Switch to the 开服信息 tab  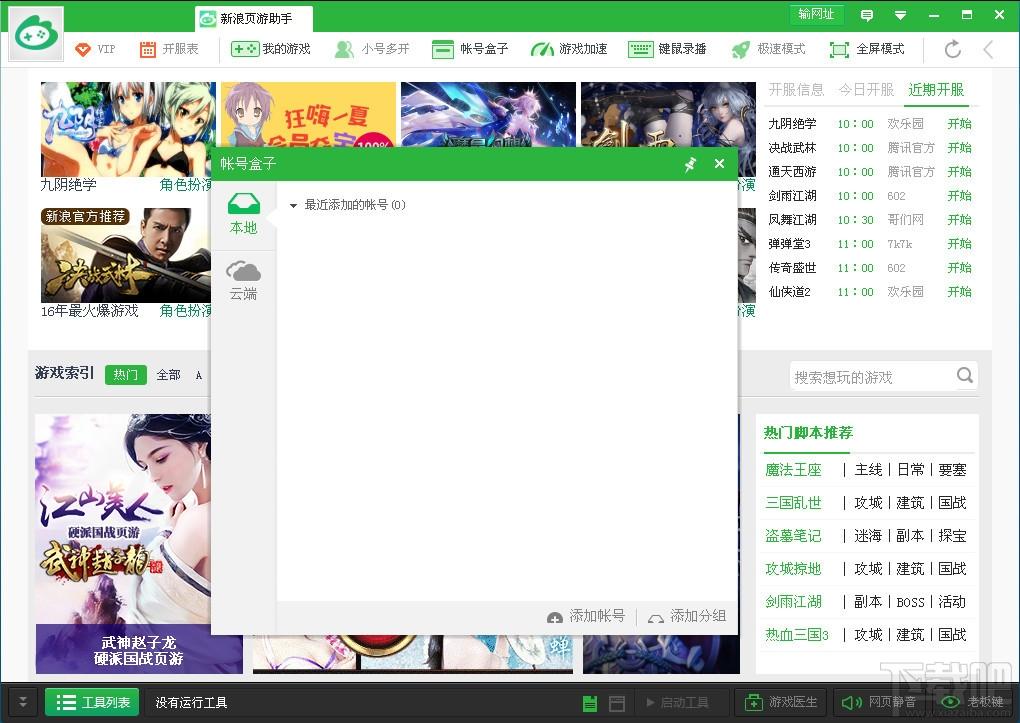click(796, 90)
